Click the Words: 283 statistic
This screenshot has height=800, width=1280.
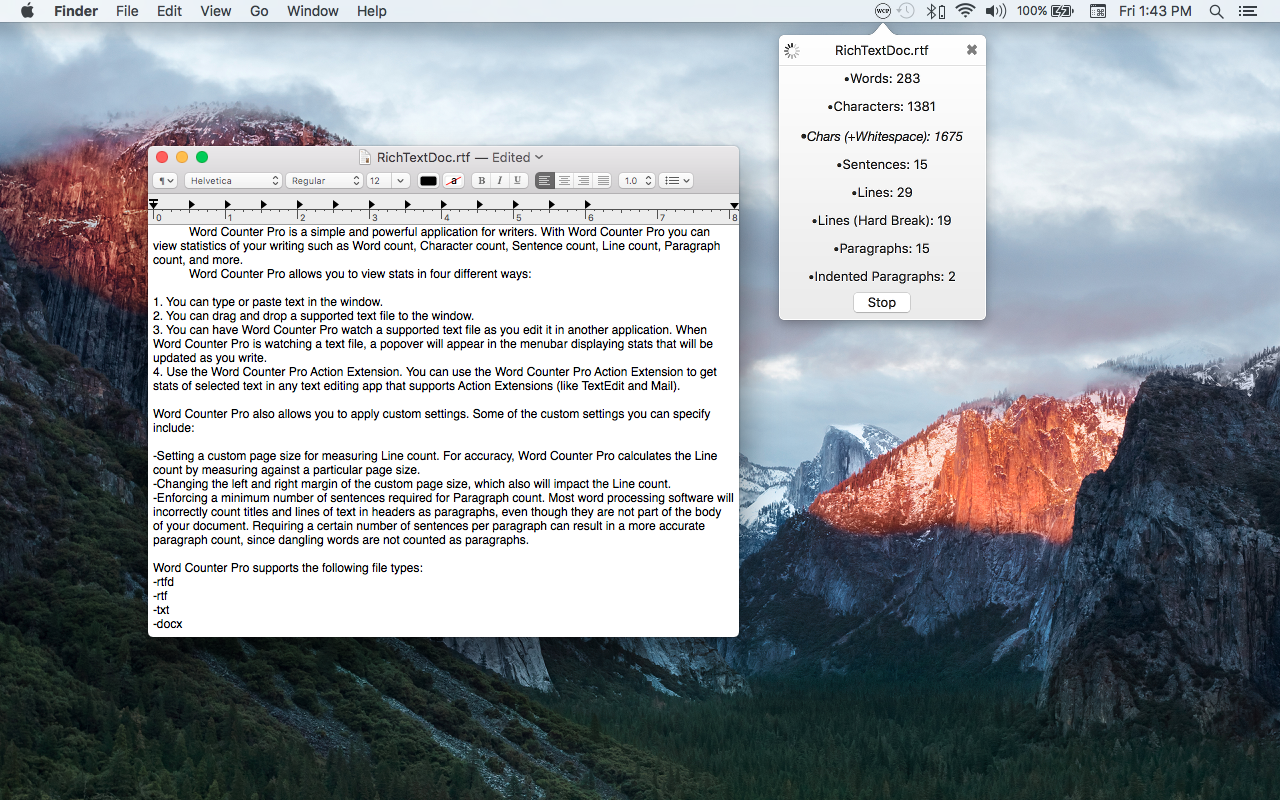tap(882, 78)
